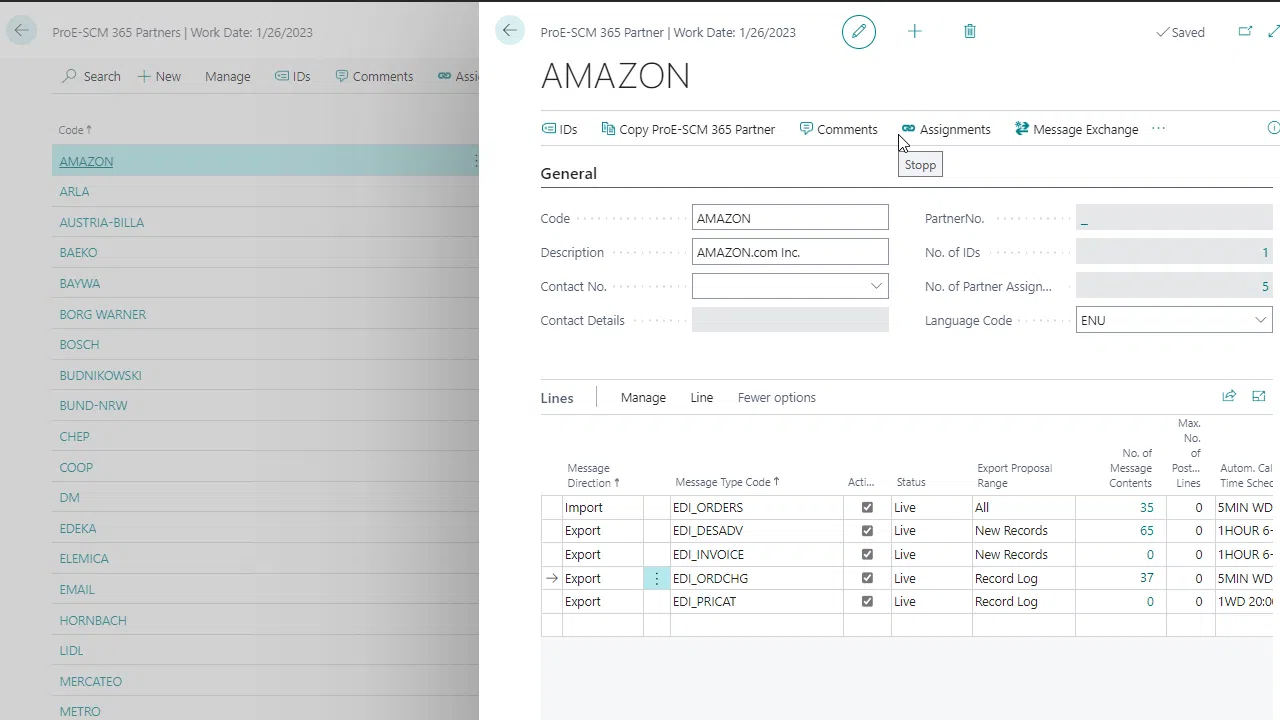Image resolution: width=1280 pixels, height=720 pixels.
Task: Click Fewer options in Lines
Action: 776,397
